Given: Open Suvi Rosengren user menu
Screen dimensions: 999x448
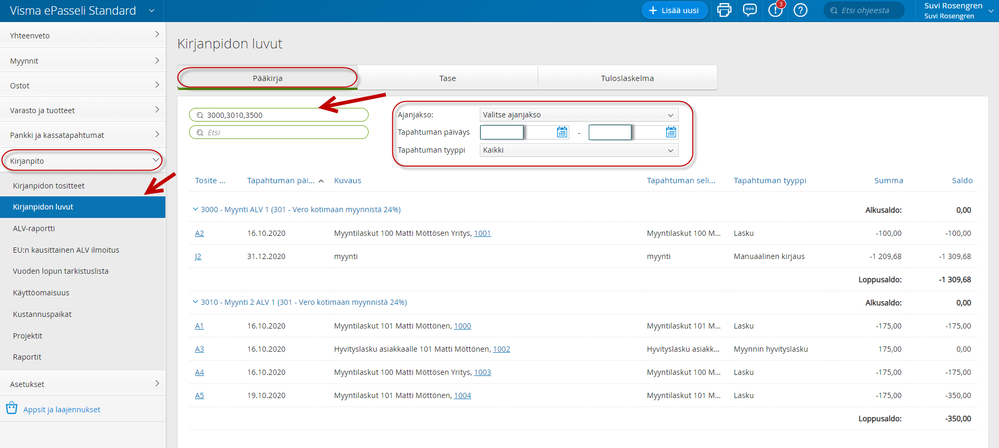Looking at the screenshot, I should (958, 11).
